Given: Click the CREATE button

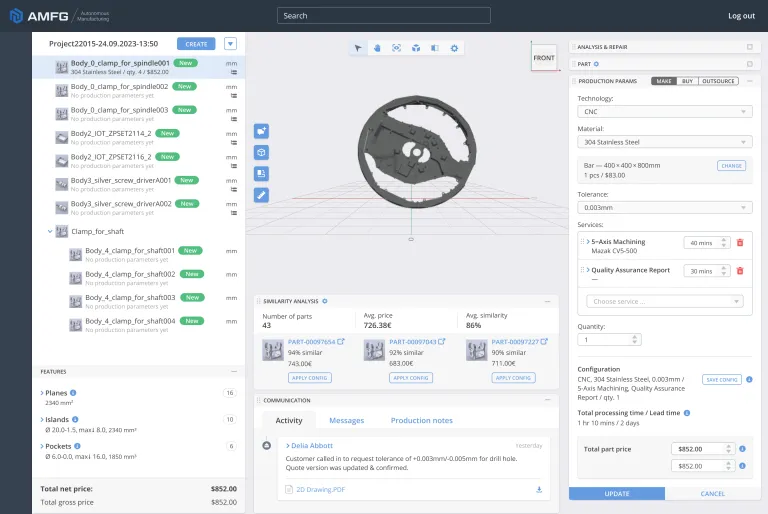Looking at the screenshot, I should point(196,44).
